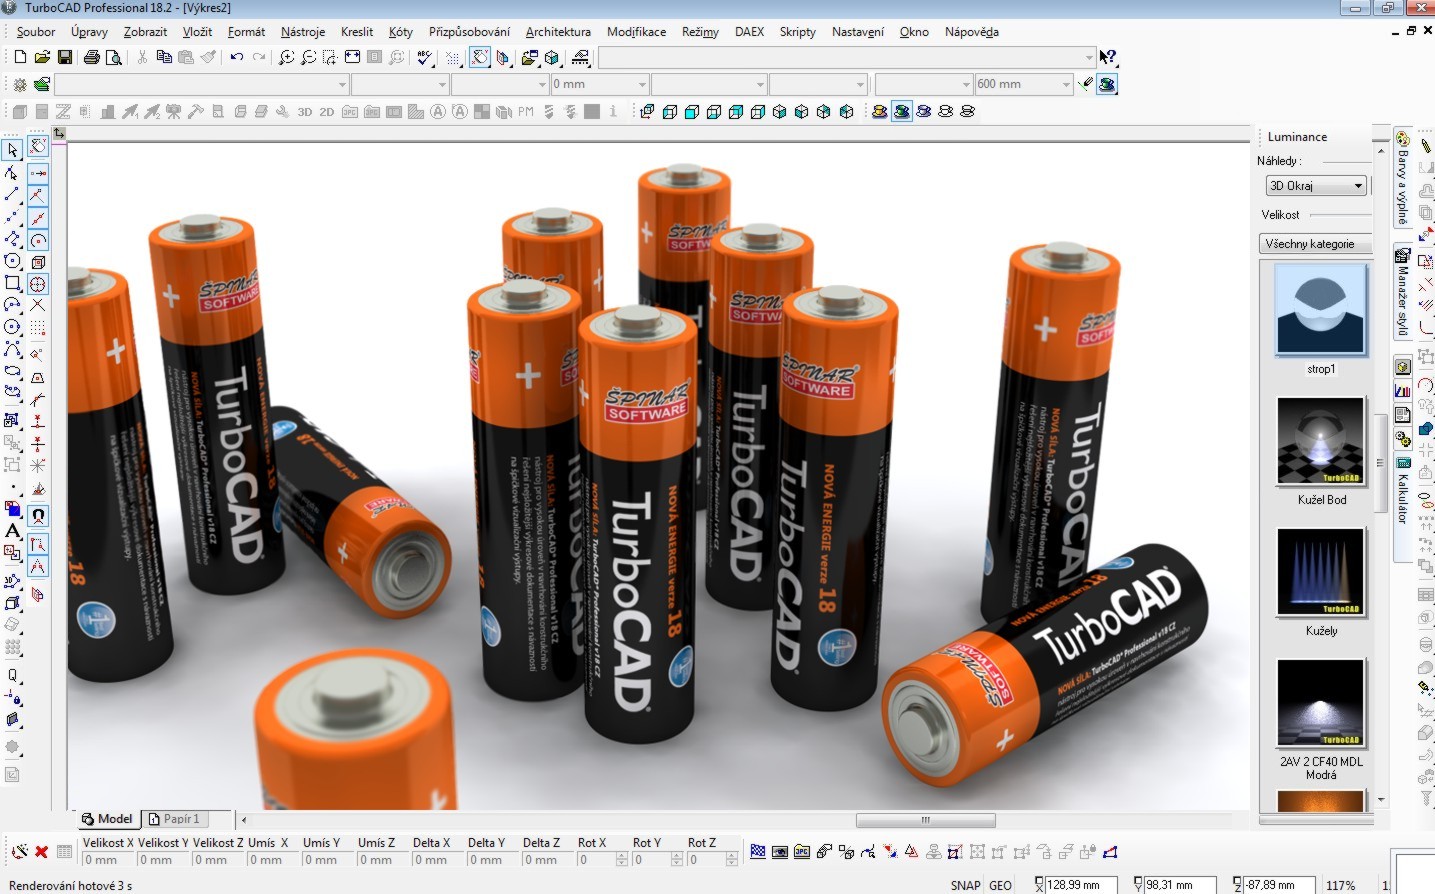Print the drawing
1435x894 pixels.
pyautogui.click(x=92, y=58)
